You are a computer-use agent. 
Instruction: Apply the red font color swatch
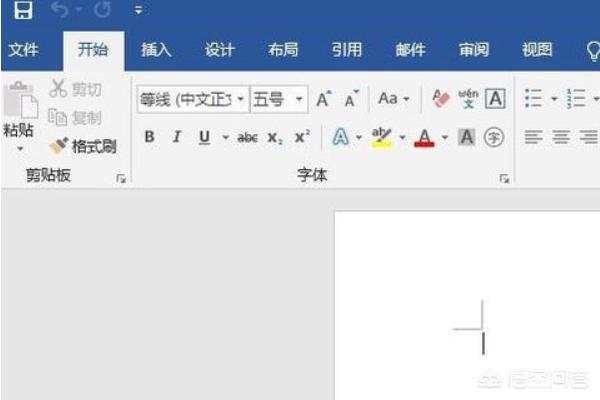coord(424,137)
